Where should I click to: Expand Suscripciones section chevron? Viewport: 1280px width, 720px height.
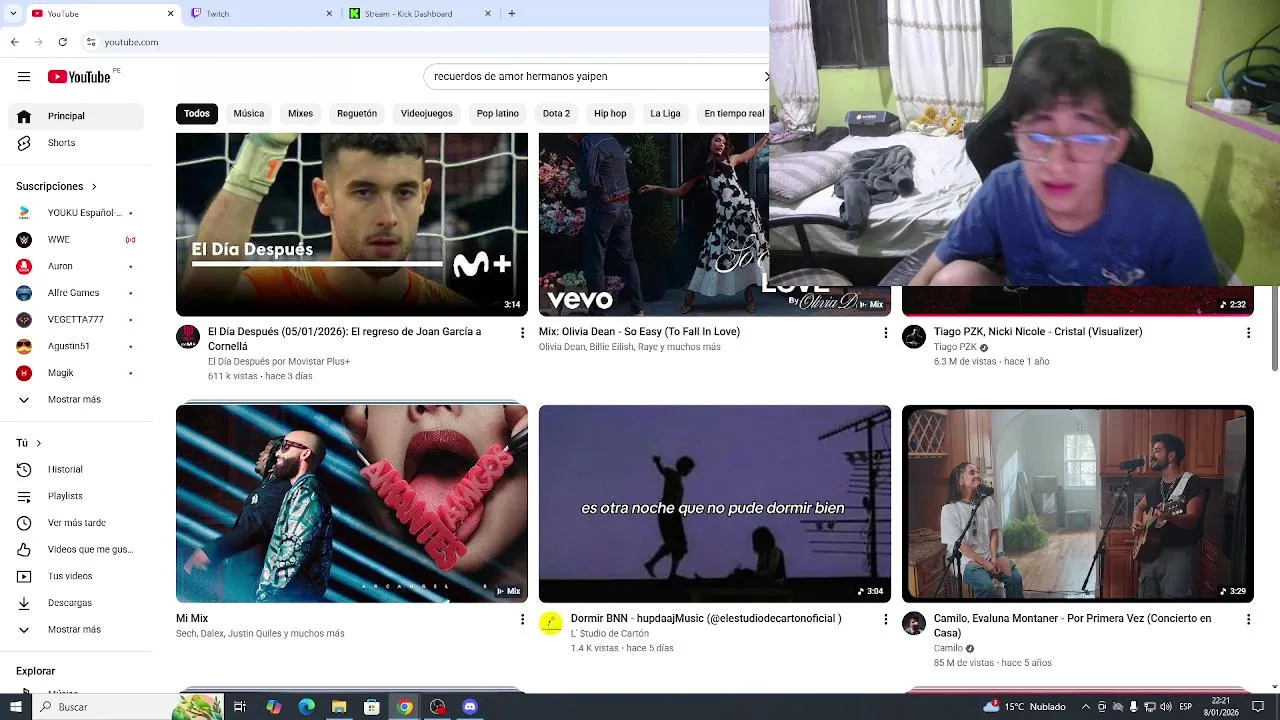pos(94,187)
